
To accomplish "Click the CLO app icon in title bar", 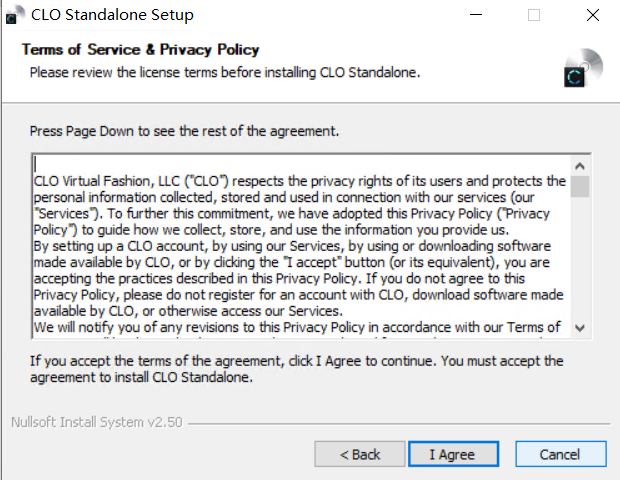I will (15, 16).
